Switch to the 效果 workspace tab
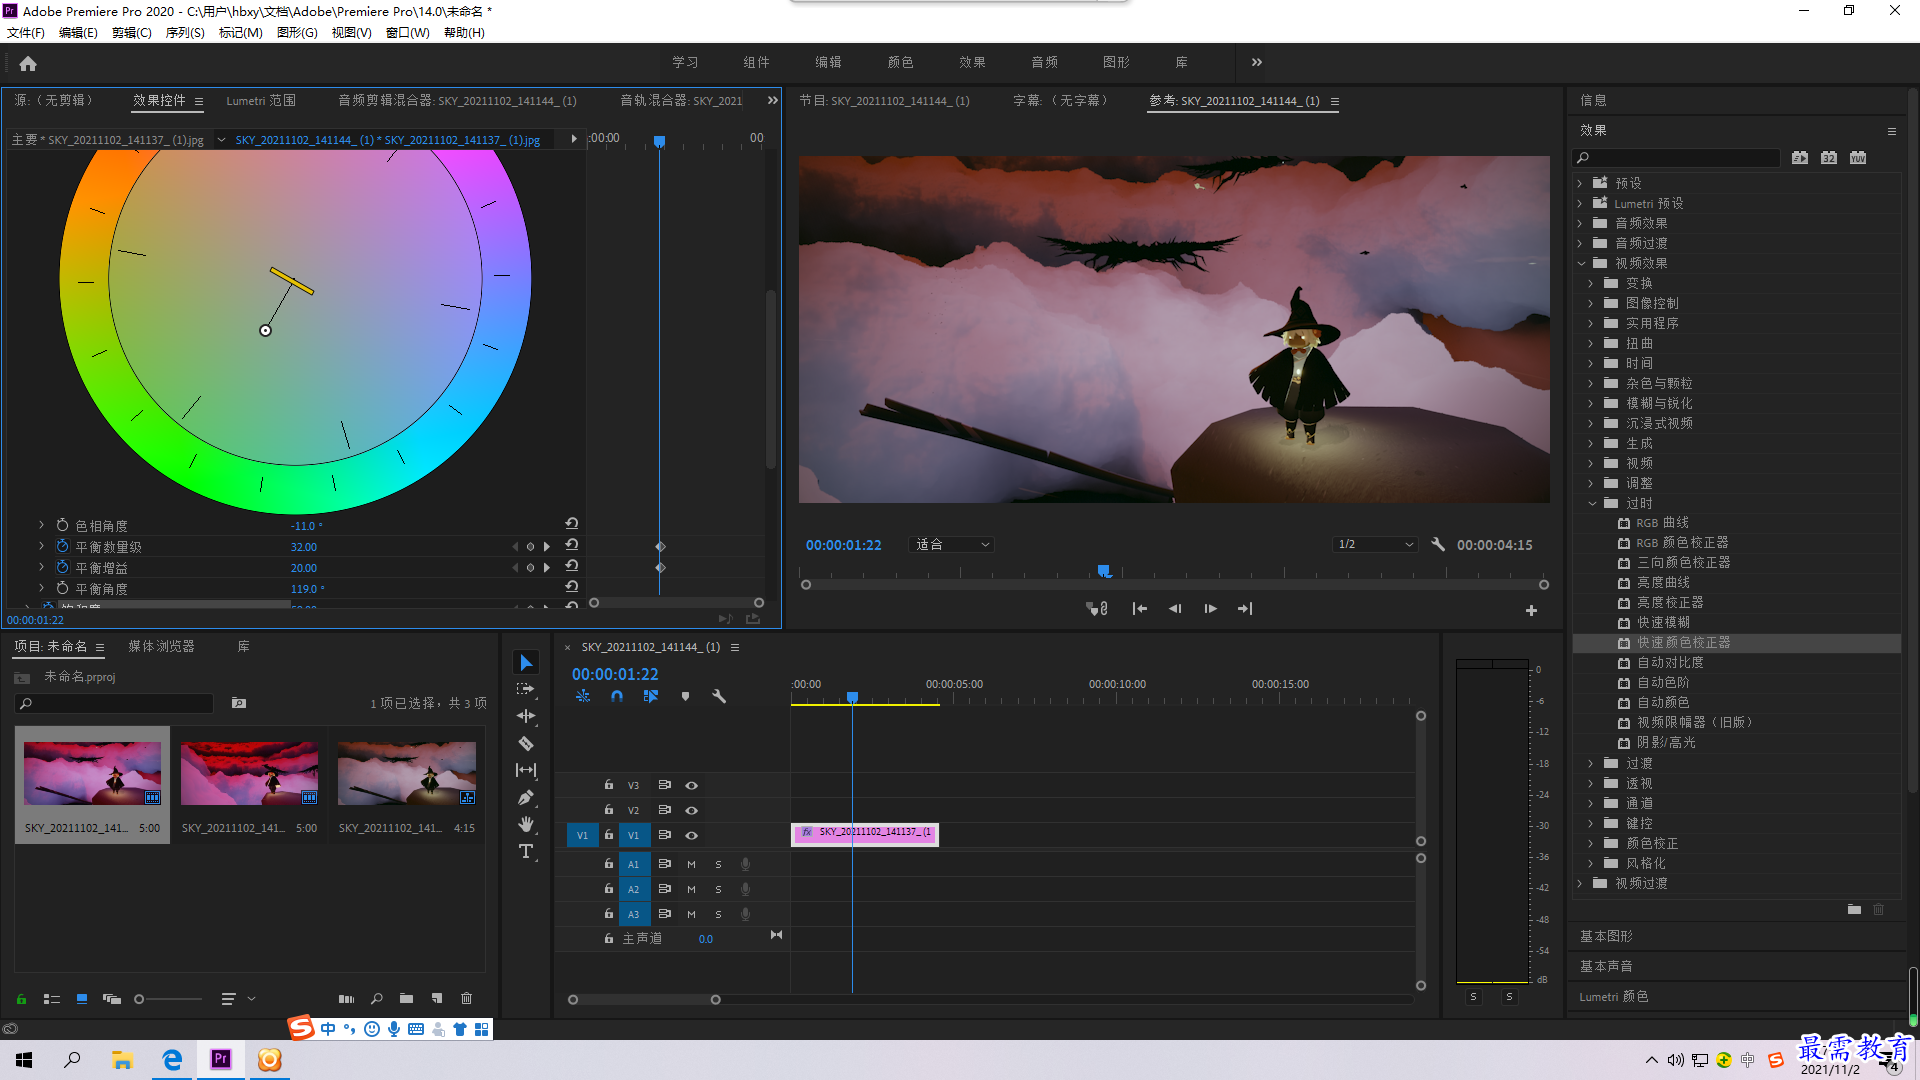Image resolution: width=1920 pixels, height=1080 pixels. pos(972,62)
